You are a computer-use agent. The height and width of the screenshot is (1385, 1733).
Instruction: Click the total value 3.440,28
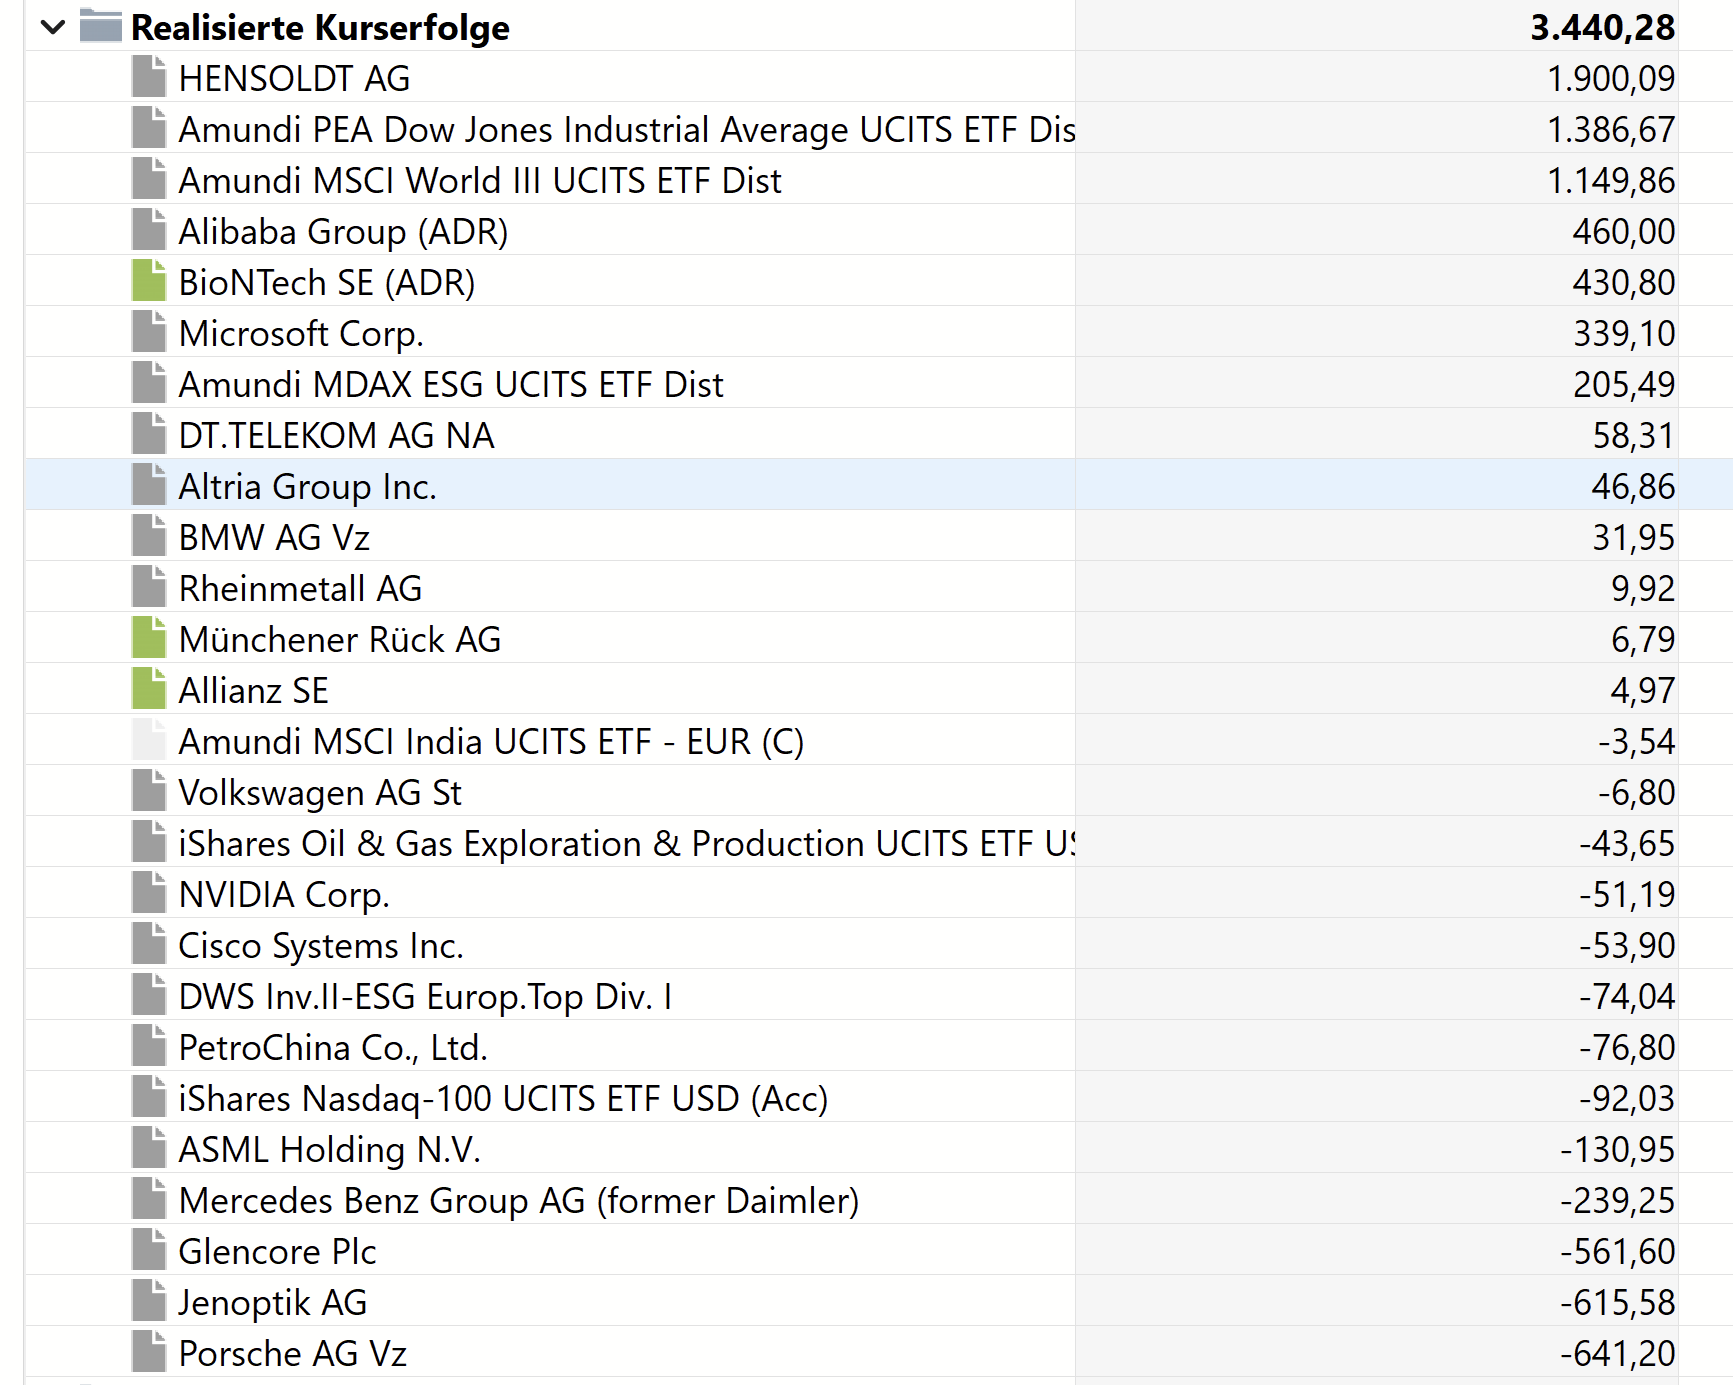pos(1602,27)
